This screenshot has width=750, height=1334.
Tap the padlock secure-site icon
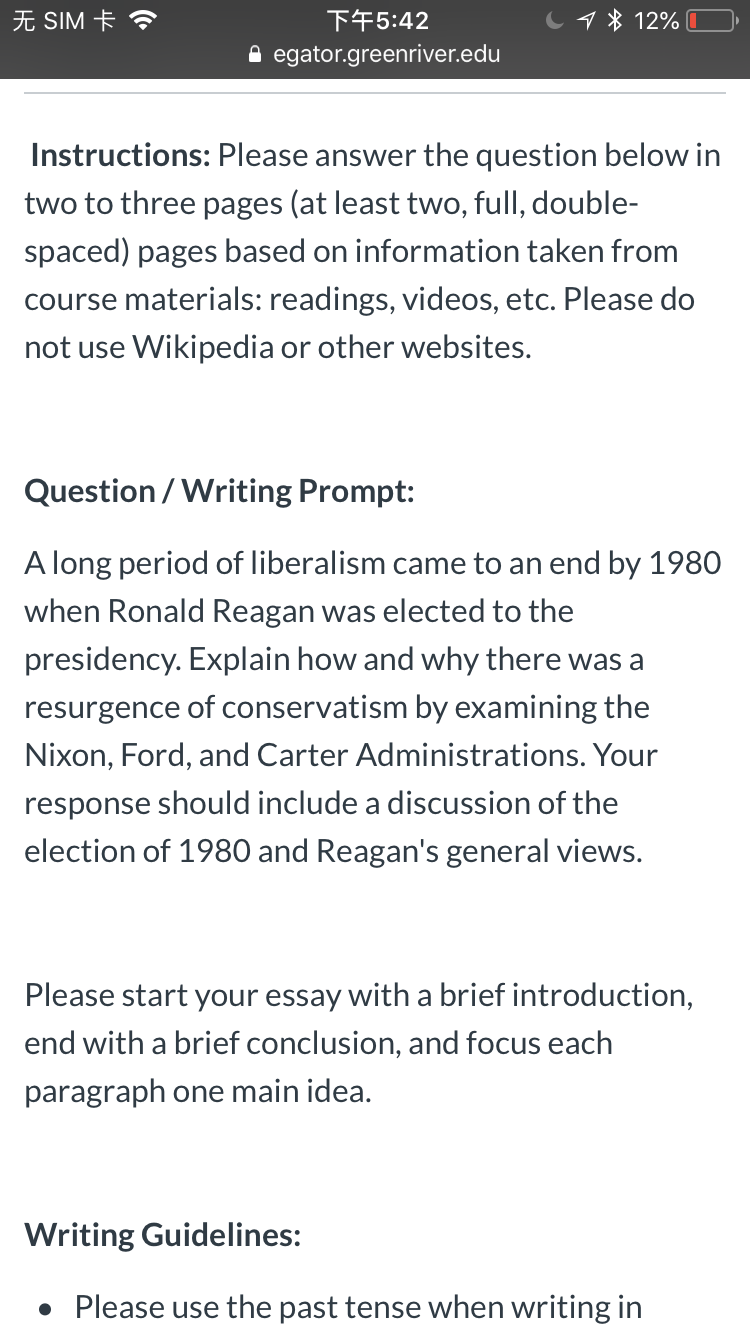tap(256, 55)
